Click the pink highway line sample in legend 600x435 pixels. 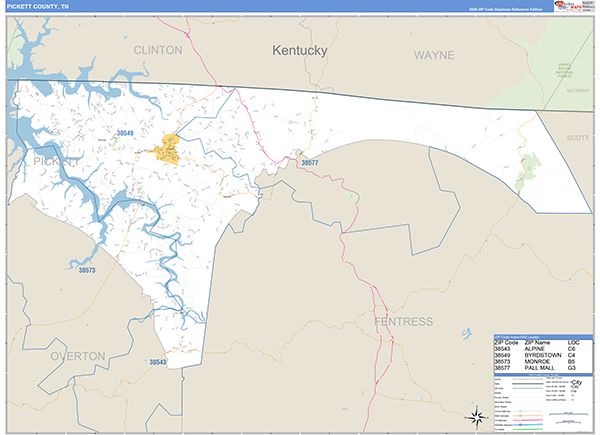(528, 420)
